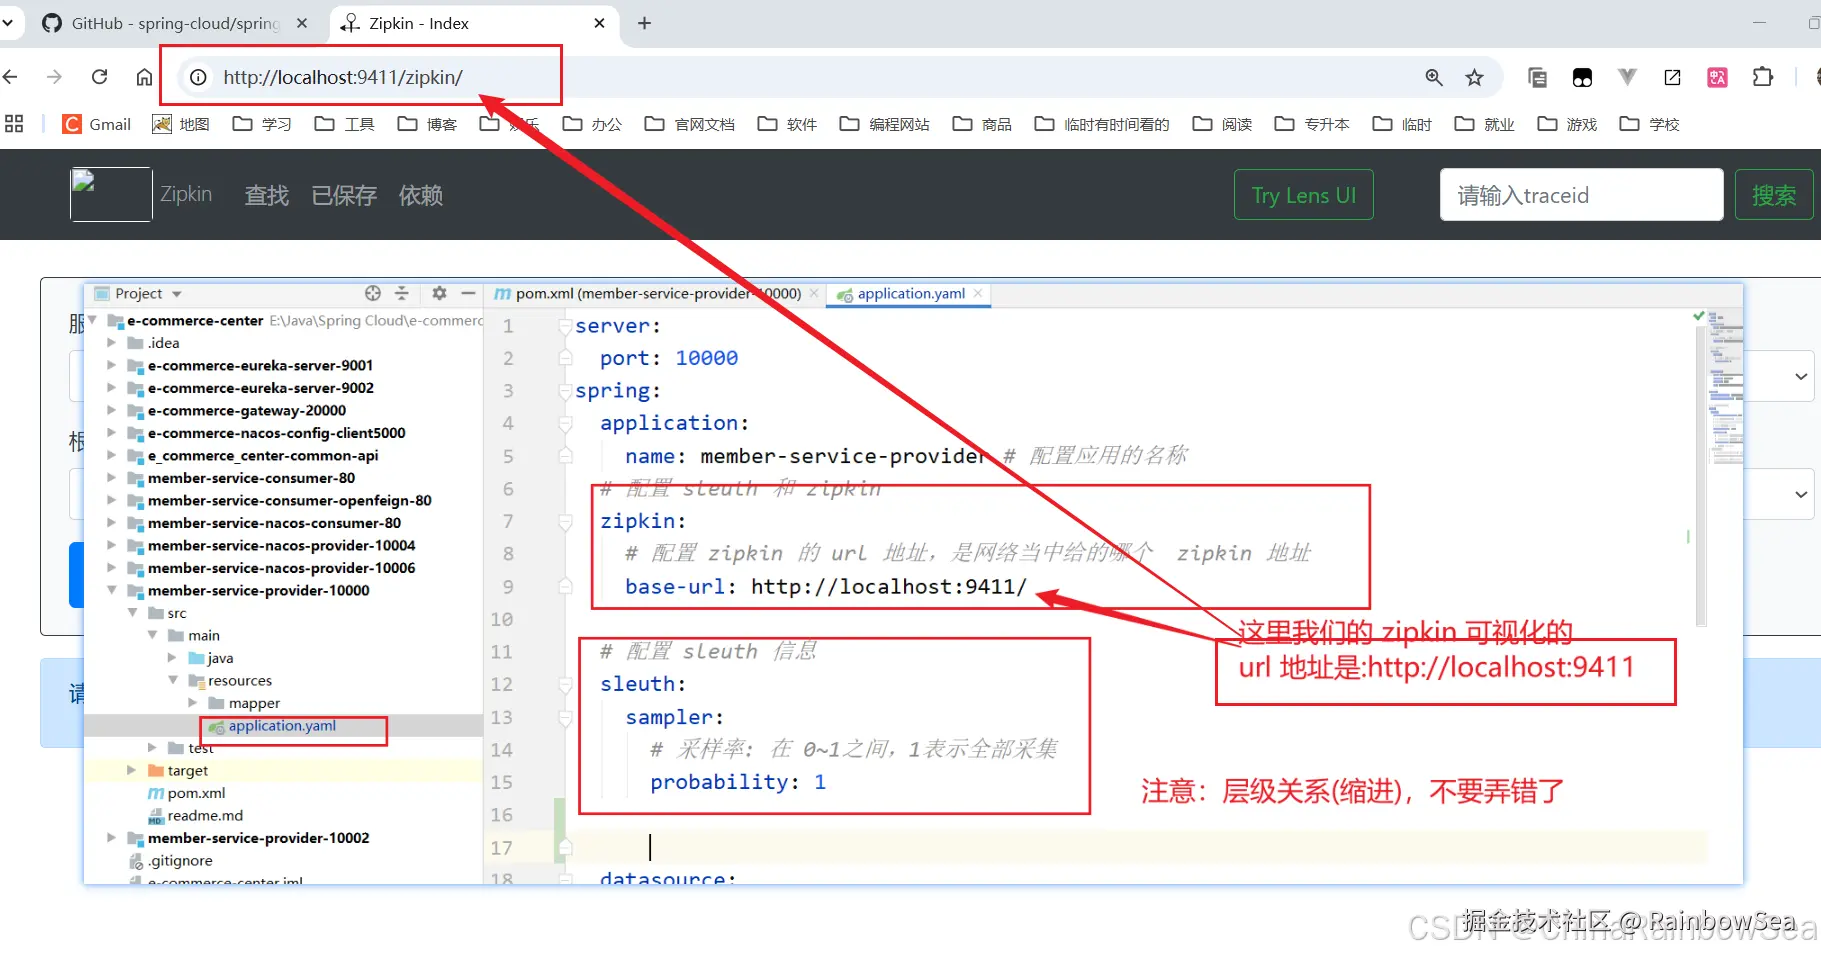Select member-service-nacos-provider-10004 module
This screenshot has width=1821, height=960.
point(281,545)
